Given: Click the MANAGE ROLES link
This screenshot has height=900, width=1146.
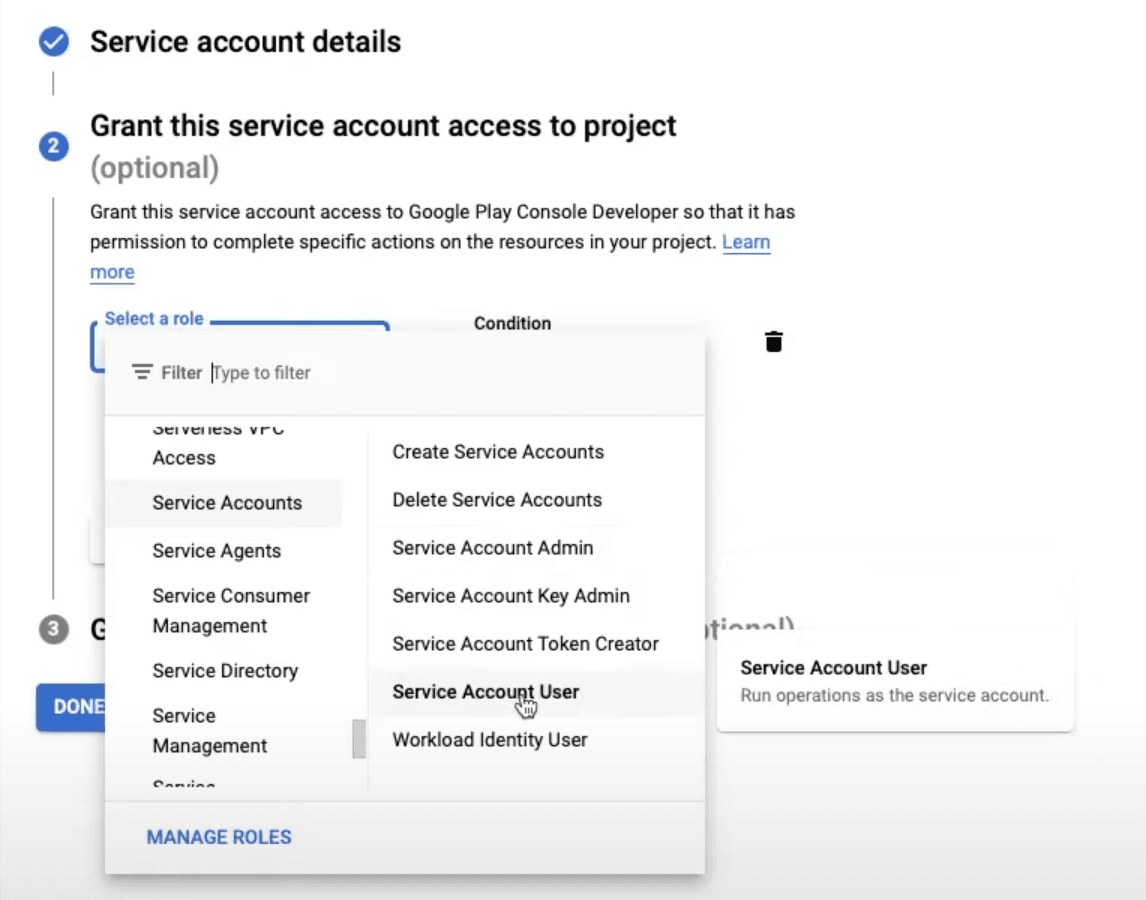Looking at the screenshot, I should [x=218, y=837].
